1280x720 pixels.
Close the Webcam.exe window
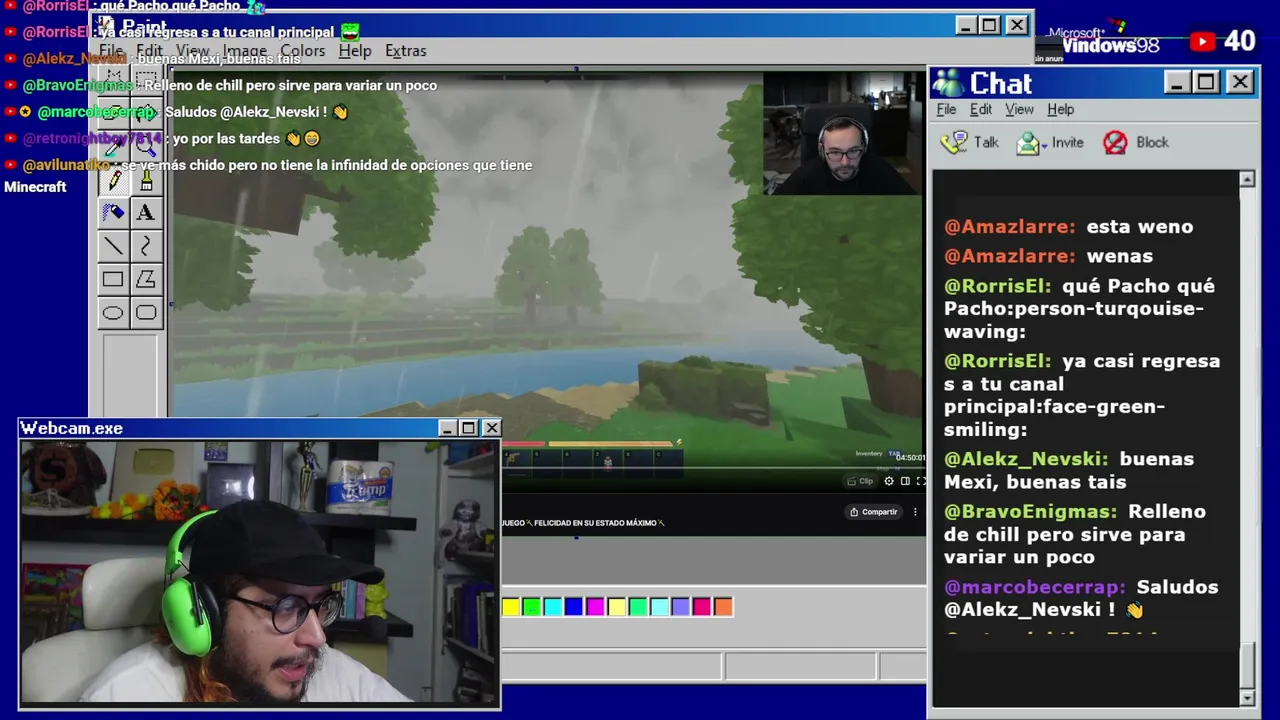tap(491, 428)
